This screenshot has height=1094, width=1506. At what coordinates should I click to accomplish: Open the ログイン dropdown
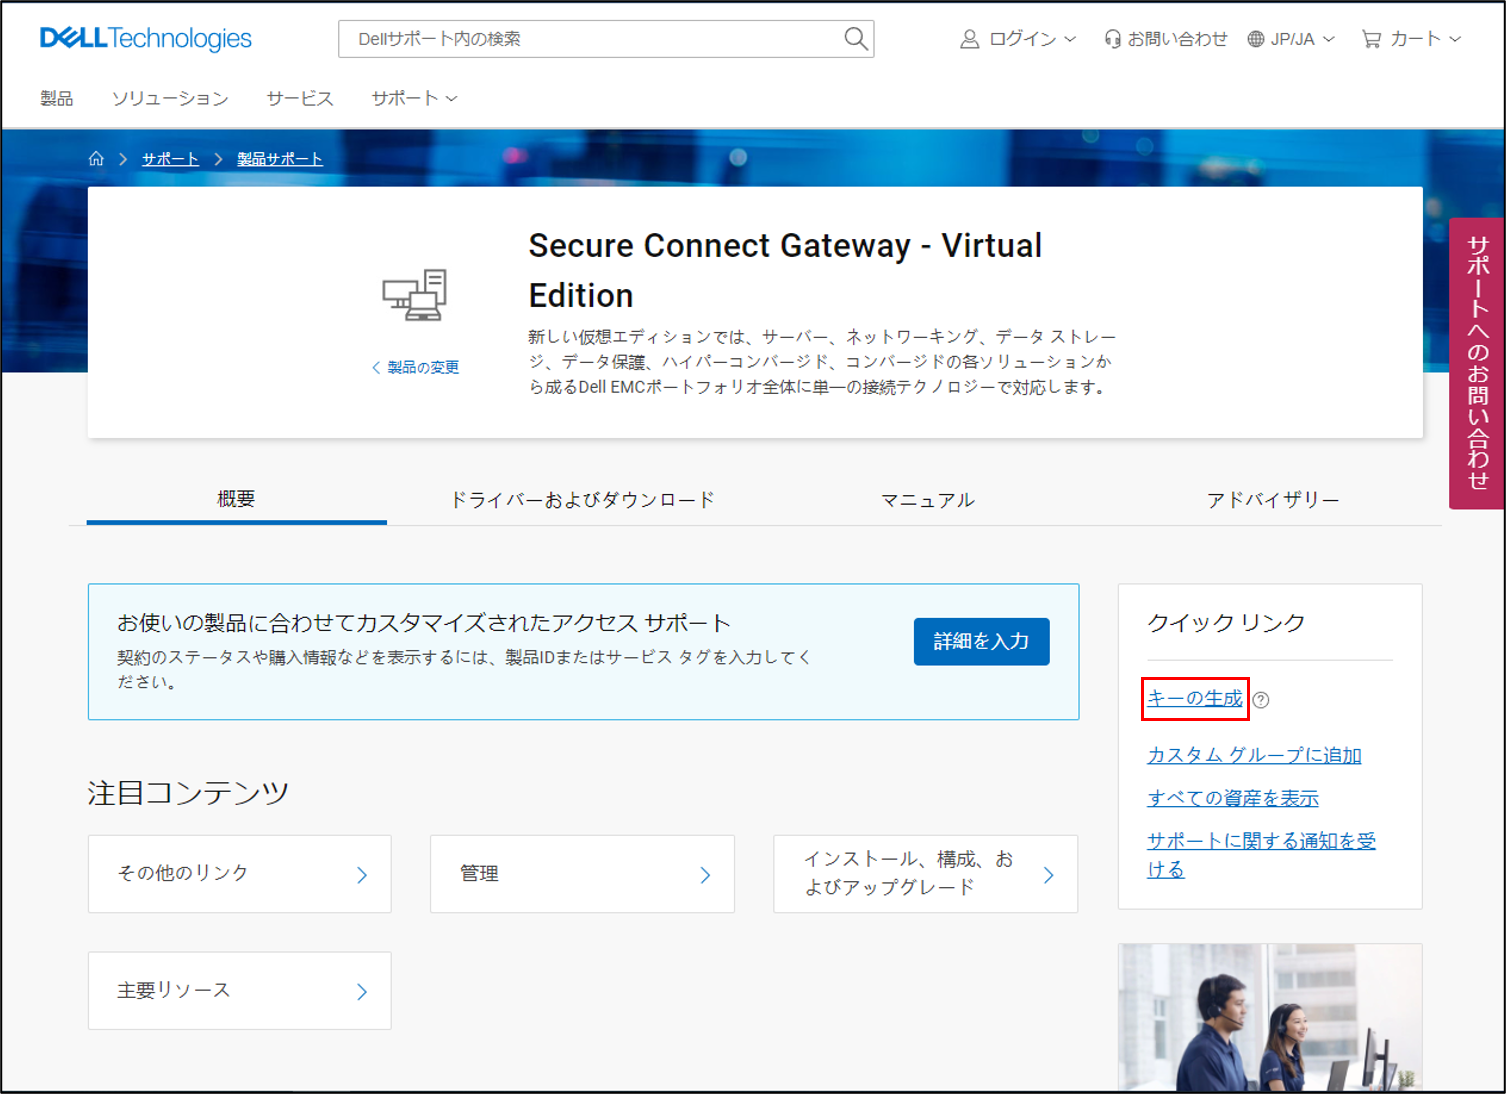(1018, 39)
